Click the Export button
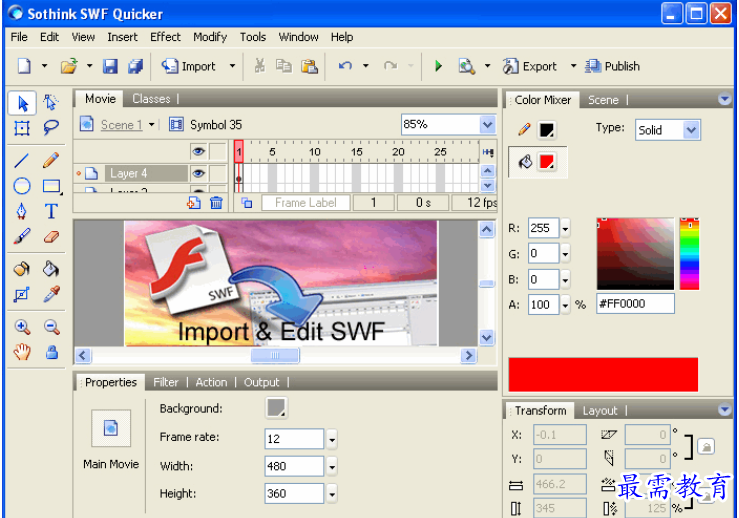 click(530, 66)
